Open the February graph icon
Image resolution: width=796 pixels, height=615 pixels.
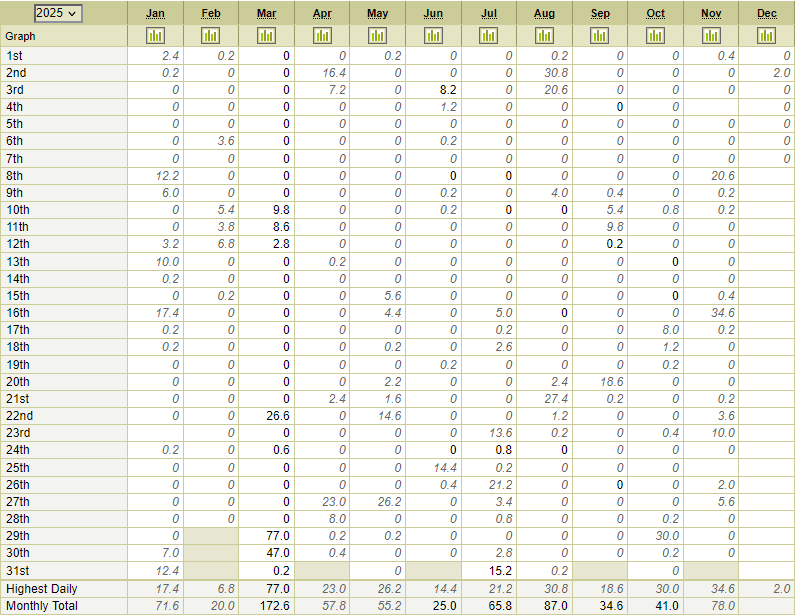tap(210, 35)
